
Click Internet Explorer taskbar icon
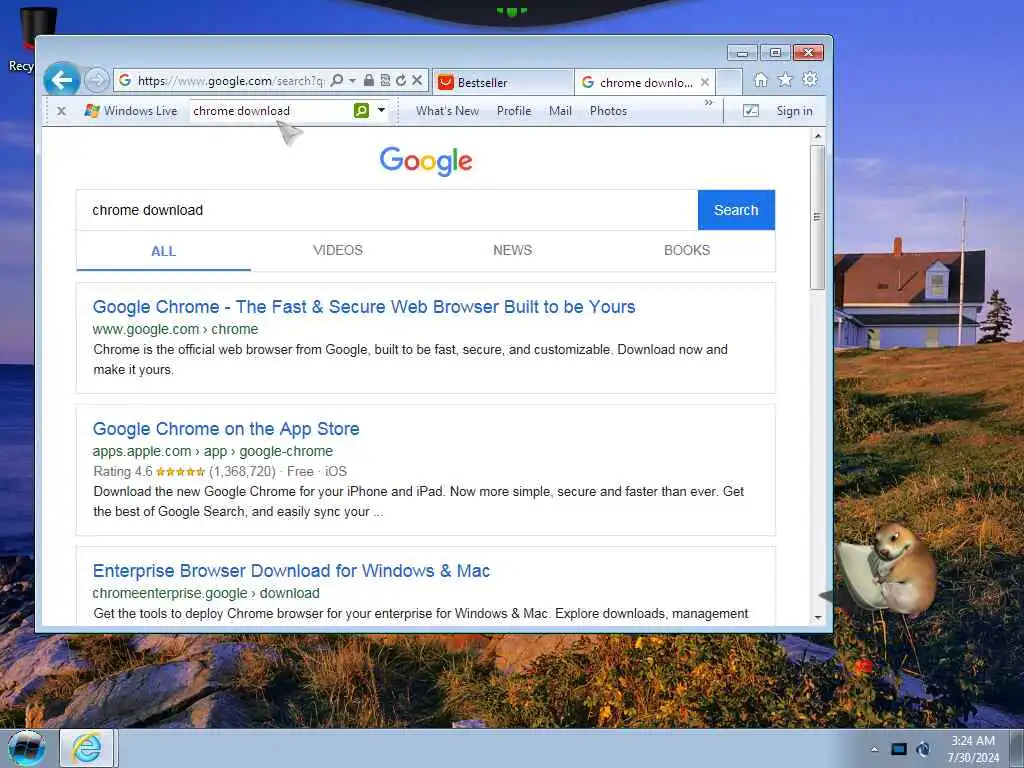(87, 748)
